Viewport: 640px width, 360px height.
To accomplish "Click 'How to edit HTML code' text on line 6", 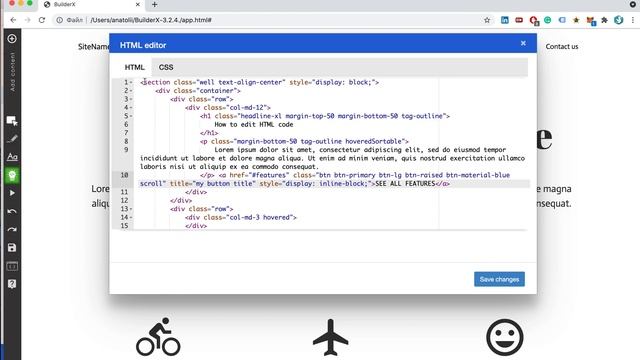I will click(253, 124).
